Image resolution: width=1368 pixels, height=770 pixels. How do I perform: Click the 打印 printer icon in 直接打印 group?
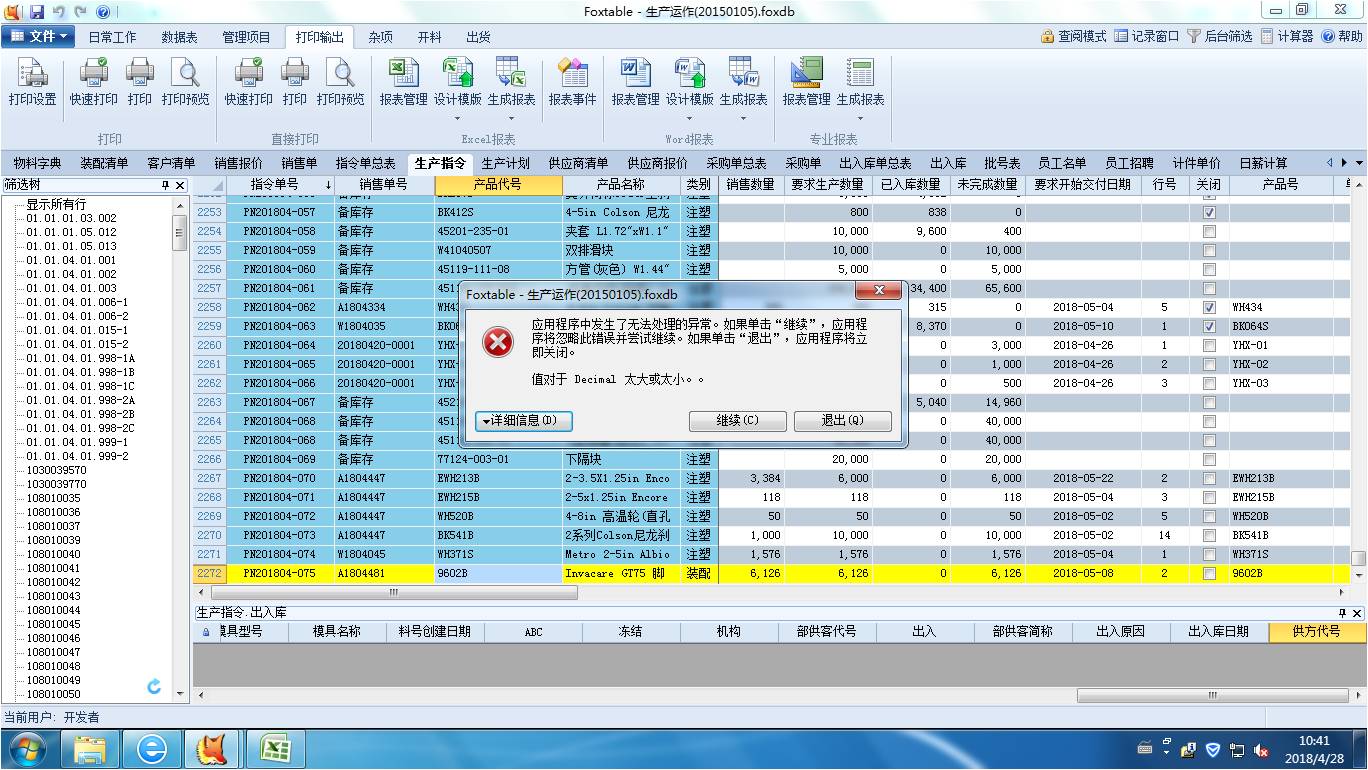pos(295,82)
